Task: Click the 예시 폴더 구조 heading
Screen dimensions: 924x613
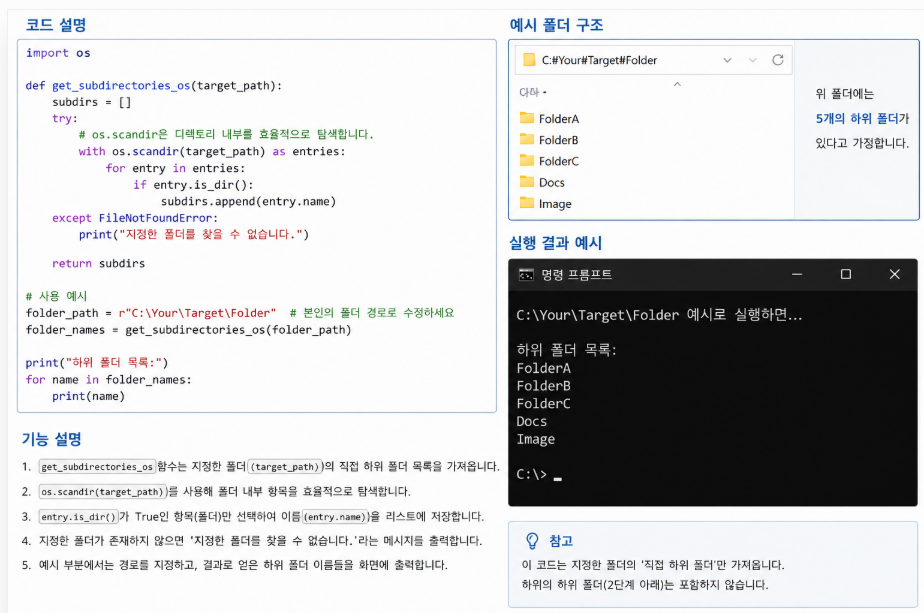Action: (x=556, y=25)
